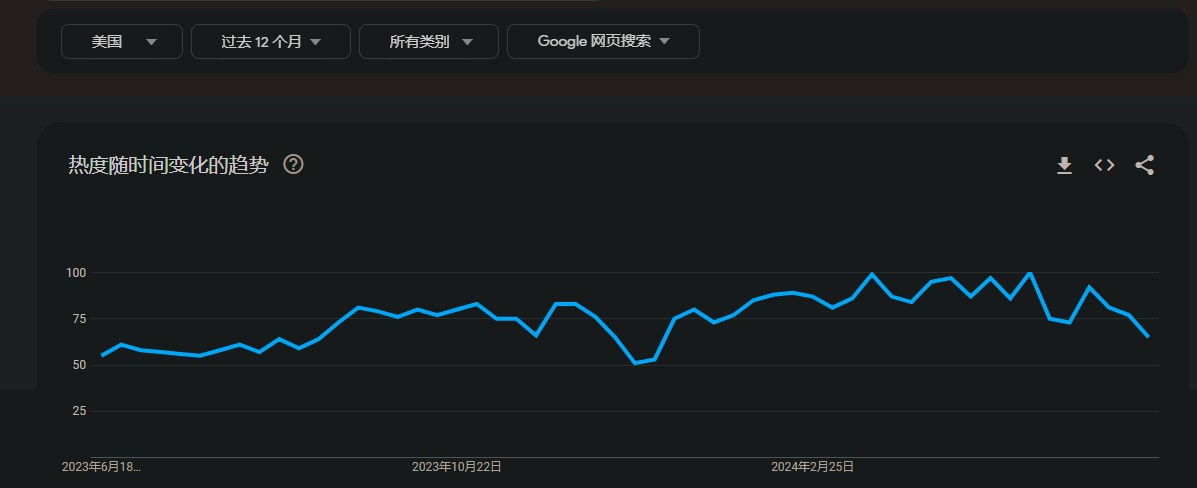Image resolution: width=1197 pixels, height=488 pixels.
Task: Click the embed code icon
Action: (1104, 165)
